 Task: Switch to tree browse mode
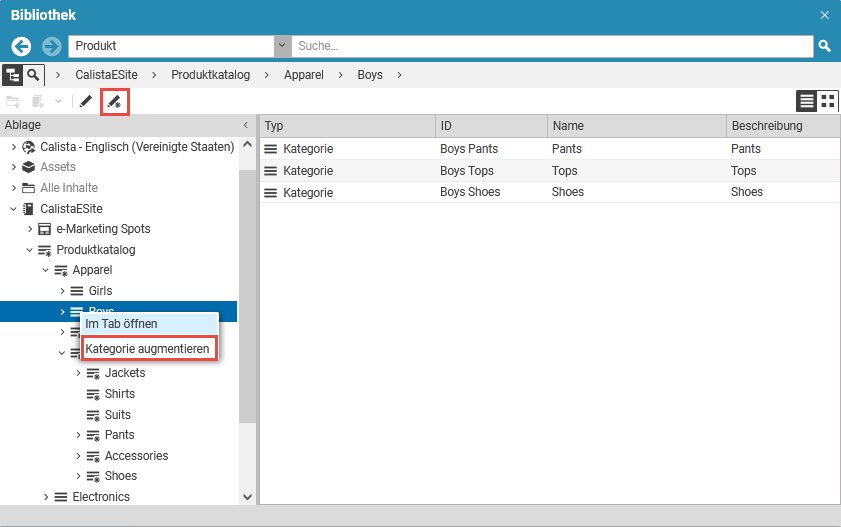coord(13,75)
